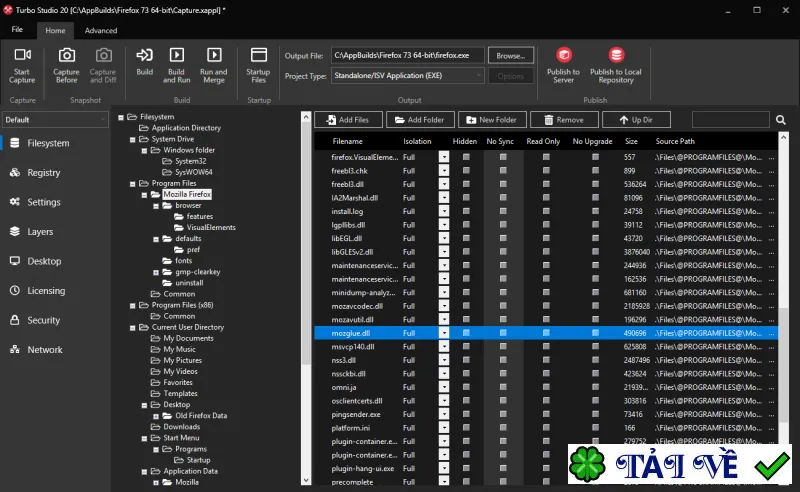Collapse the Current User Directory node

pos(133,328)
